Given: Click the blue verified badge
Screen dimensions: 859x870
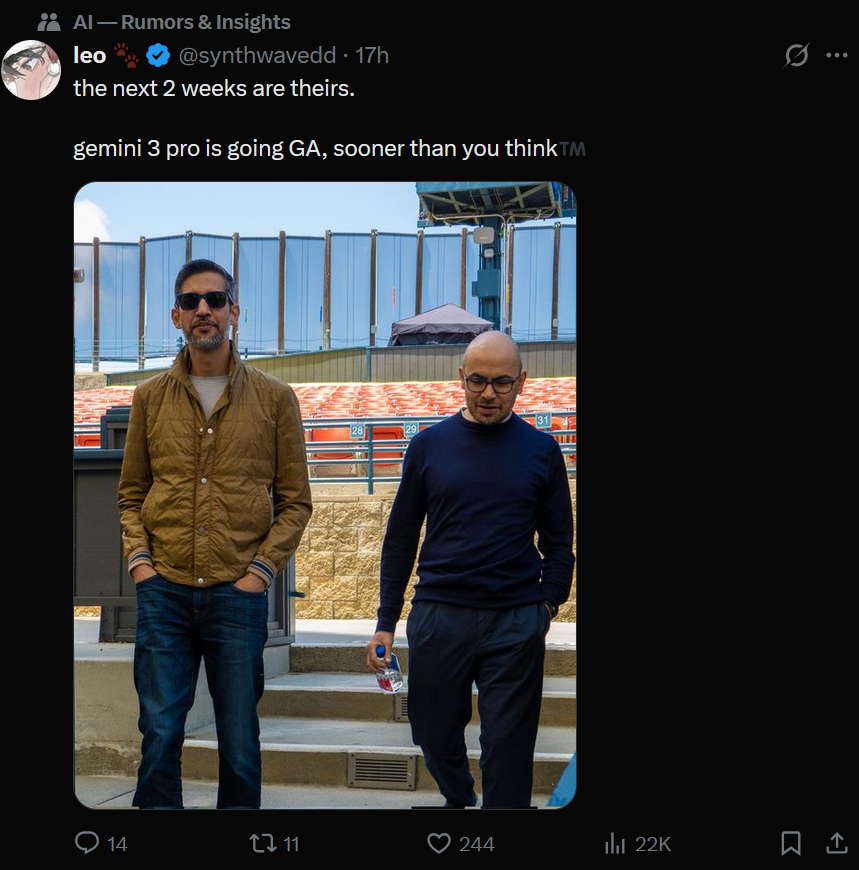Looking at the screenshot, I should (x=158, y=56).
